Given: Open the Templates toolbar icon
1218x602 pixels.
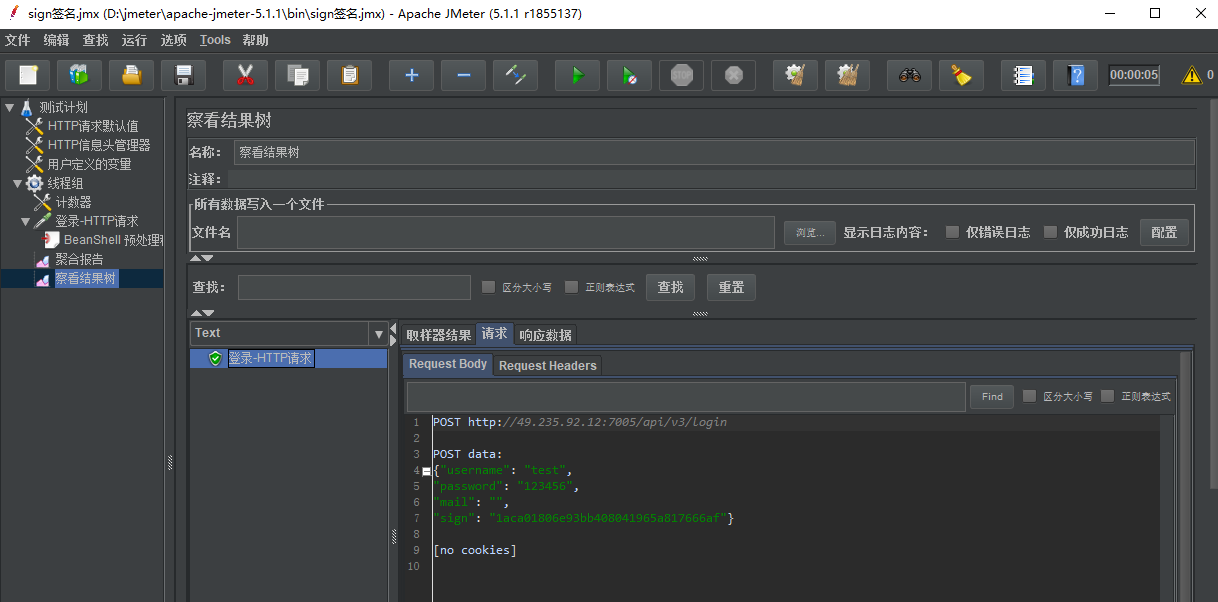Looking at the screenshot, I should (x=79, y=75).
